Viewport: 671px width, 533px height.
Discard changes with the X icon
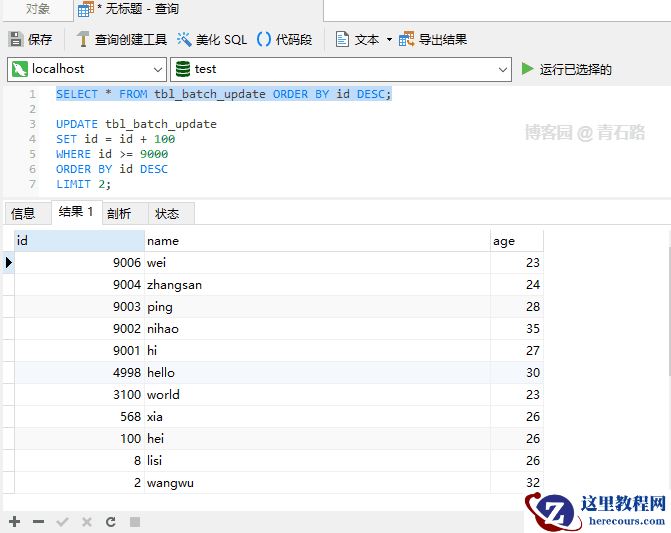tap(87, 521)
